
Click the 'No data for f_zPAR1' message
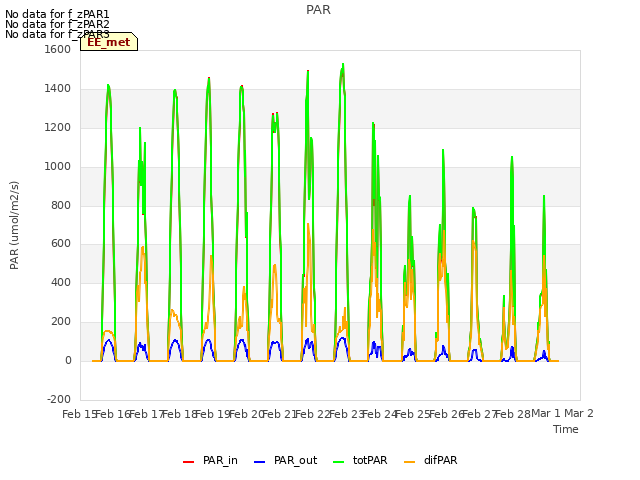(x=57, y=14)
